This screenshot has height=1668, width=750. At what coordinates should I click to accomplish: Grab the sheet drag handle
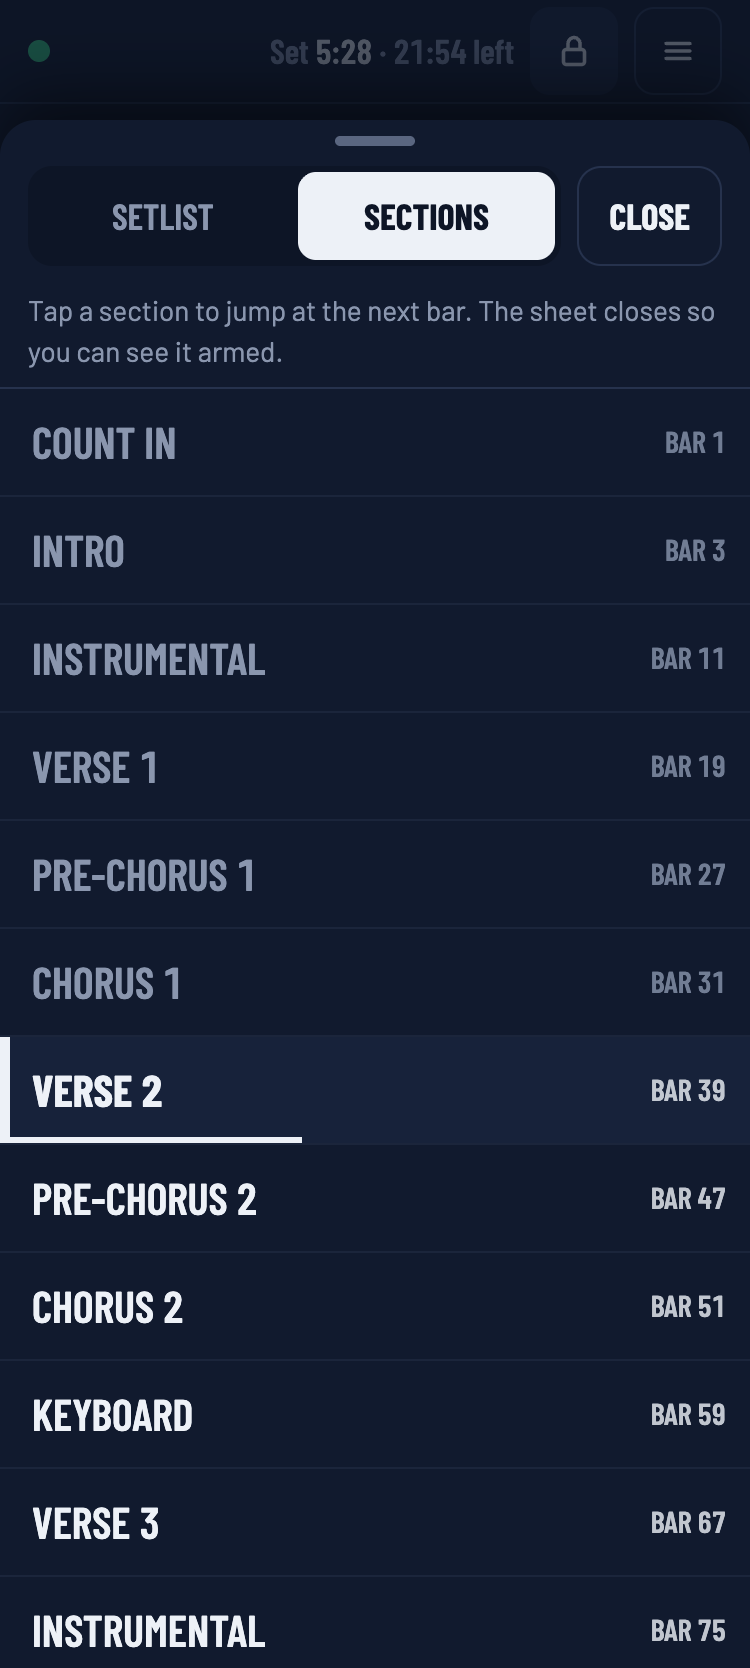[375, 141]
